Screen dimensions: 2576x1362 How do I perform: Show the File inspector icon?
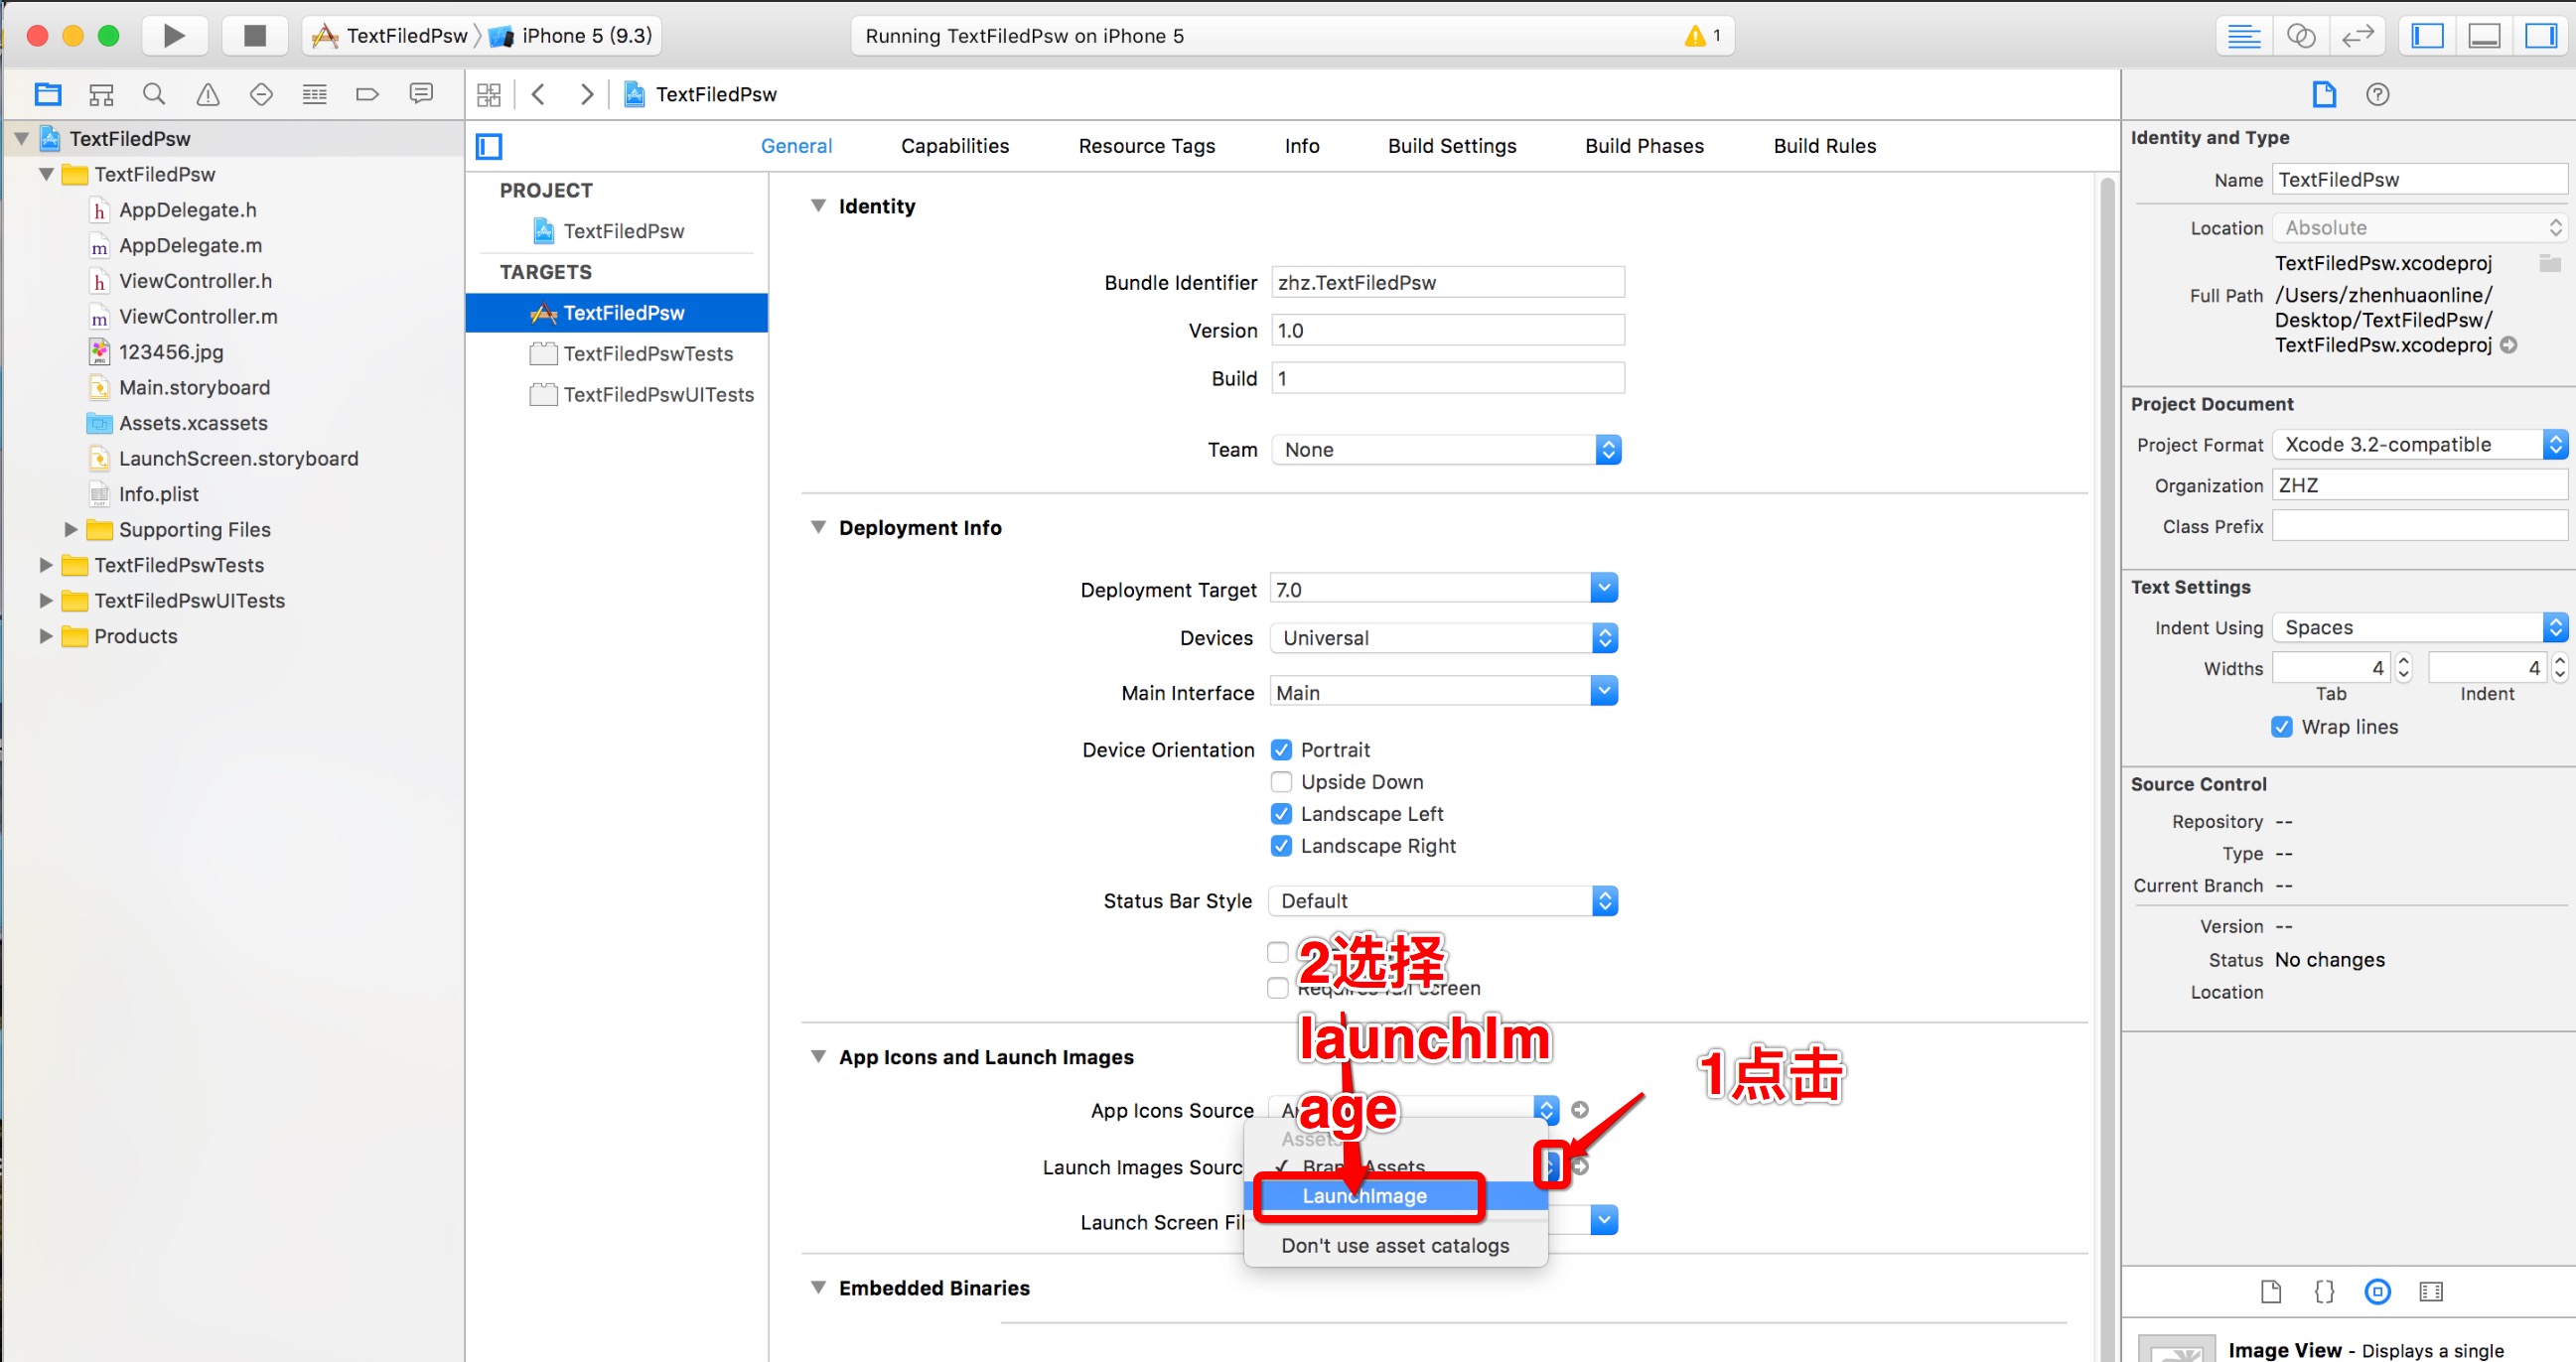click(2324, 94)
